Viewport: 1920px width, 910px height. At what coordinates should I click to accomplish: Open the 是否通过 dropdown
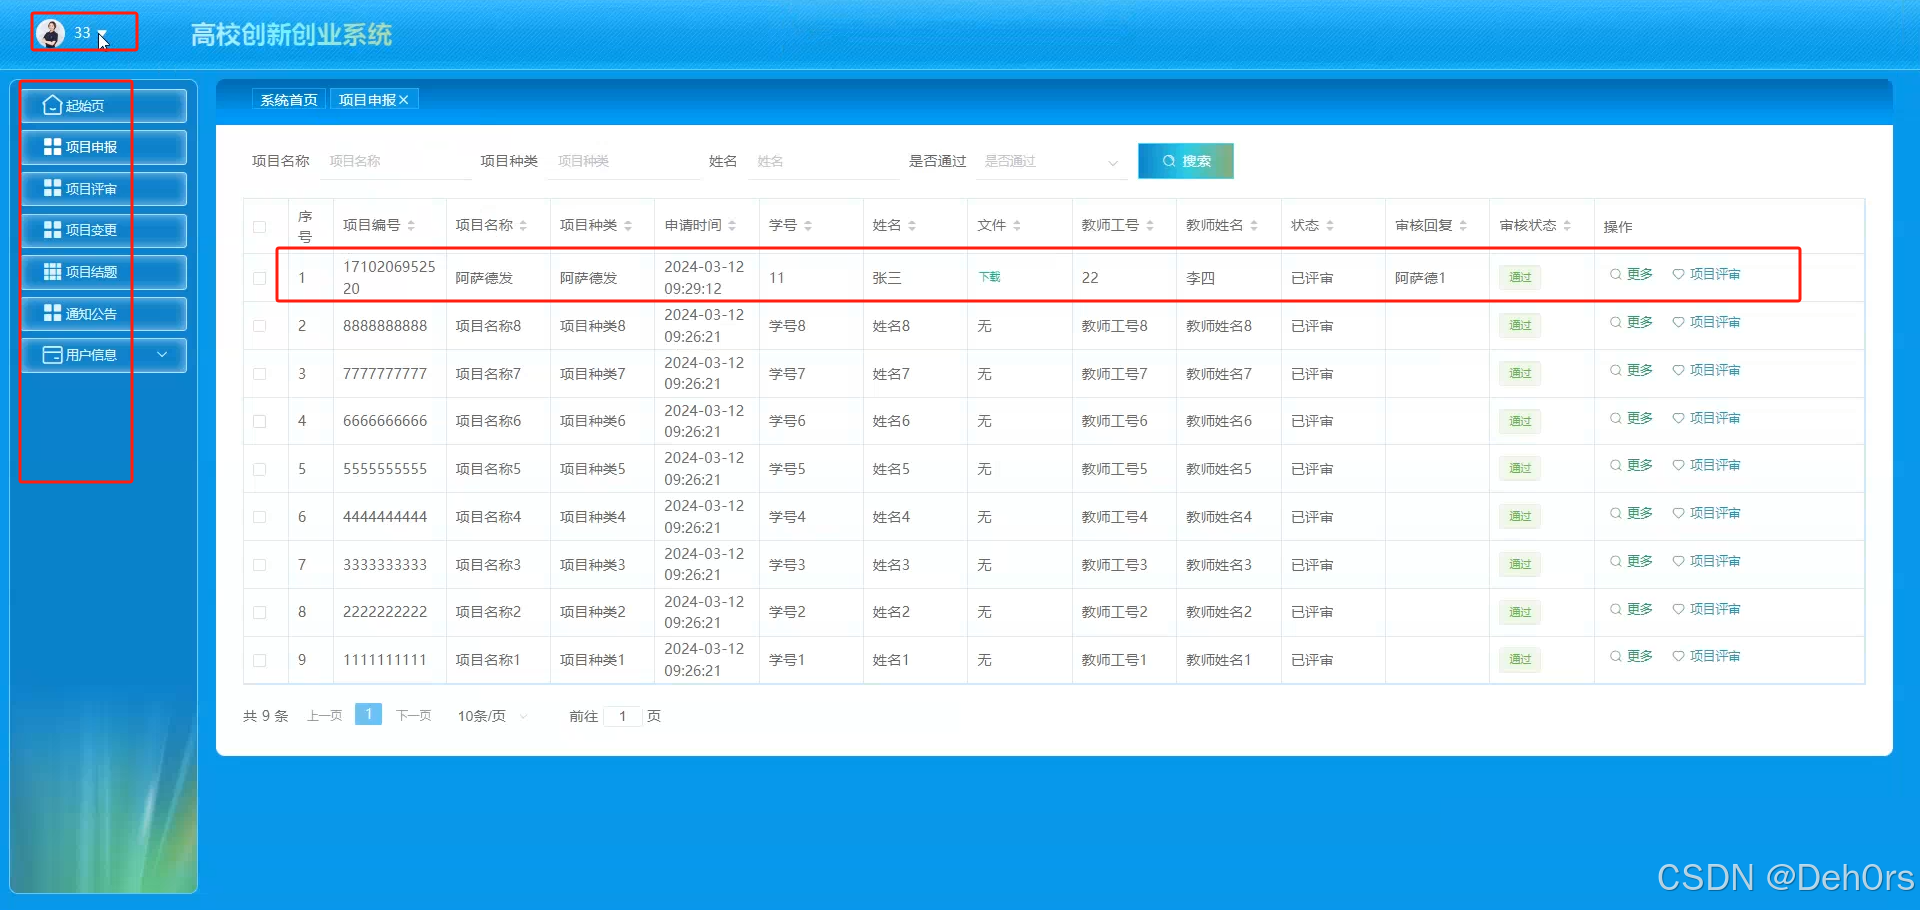(1051, 161)
